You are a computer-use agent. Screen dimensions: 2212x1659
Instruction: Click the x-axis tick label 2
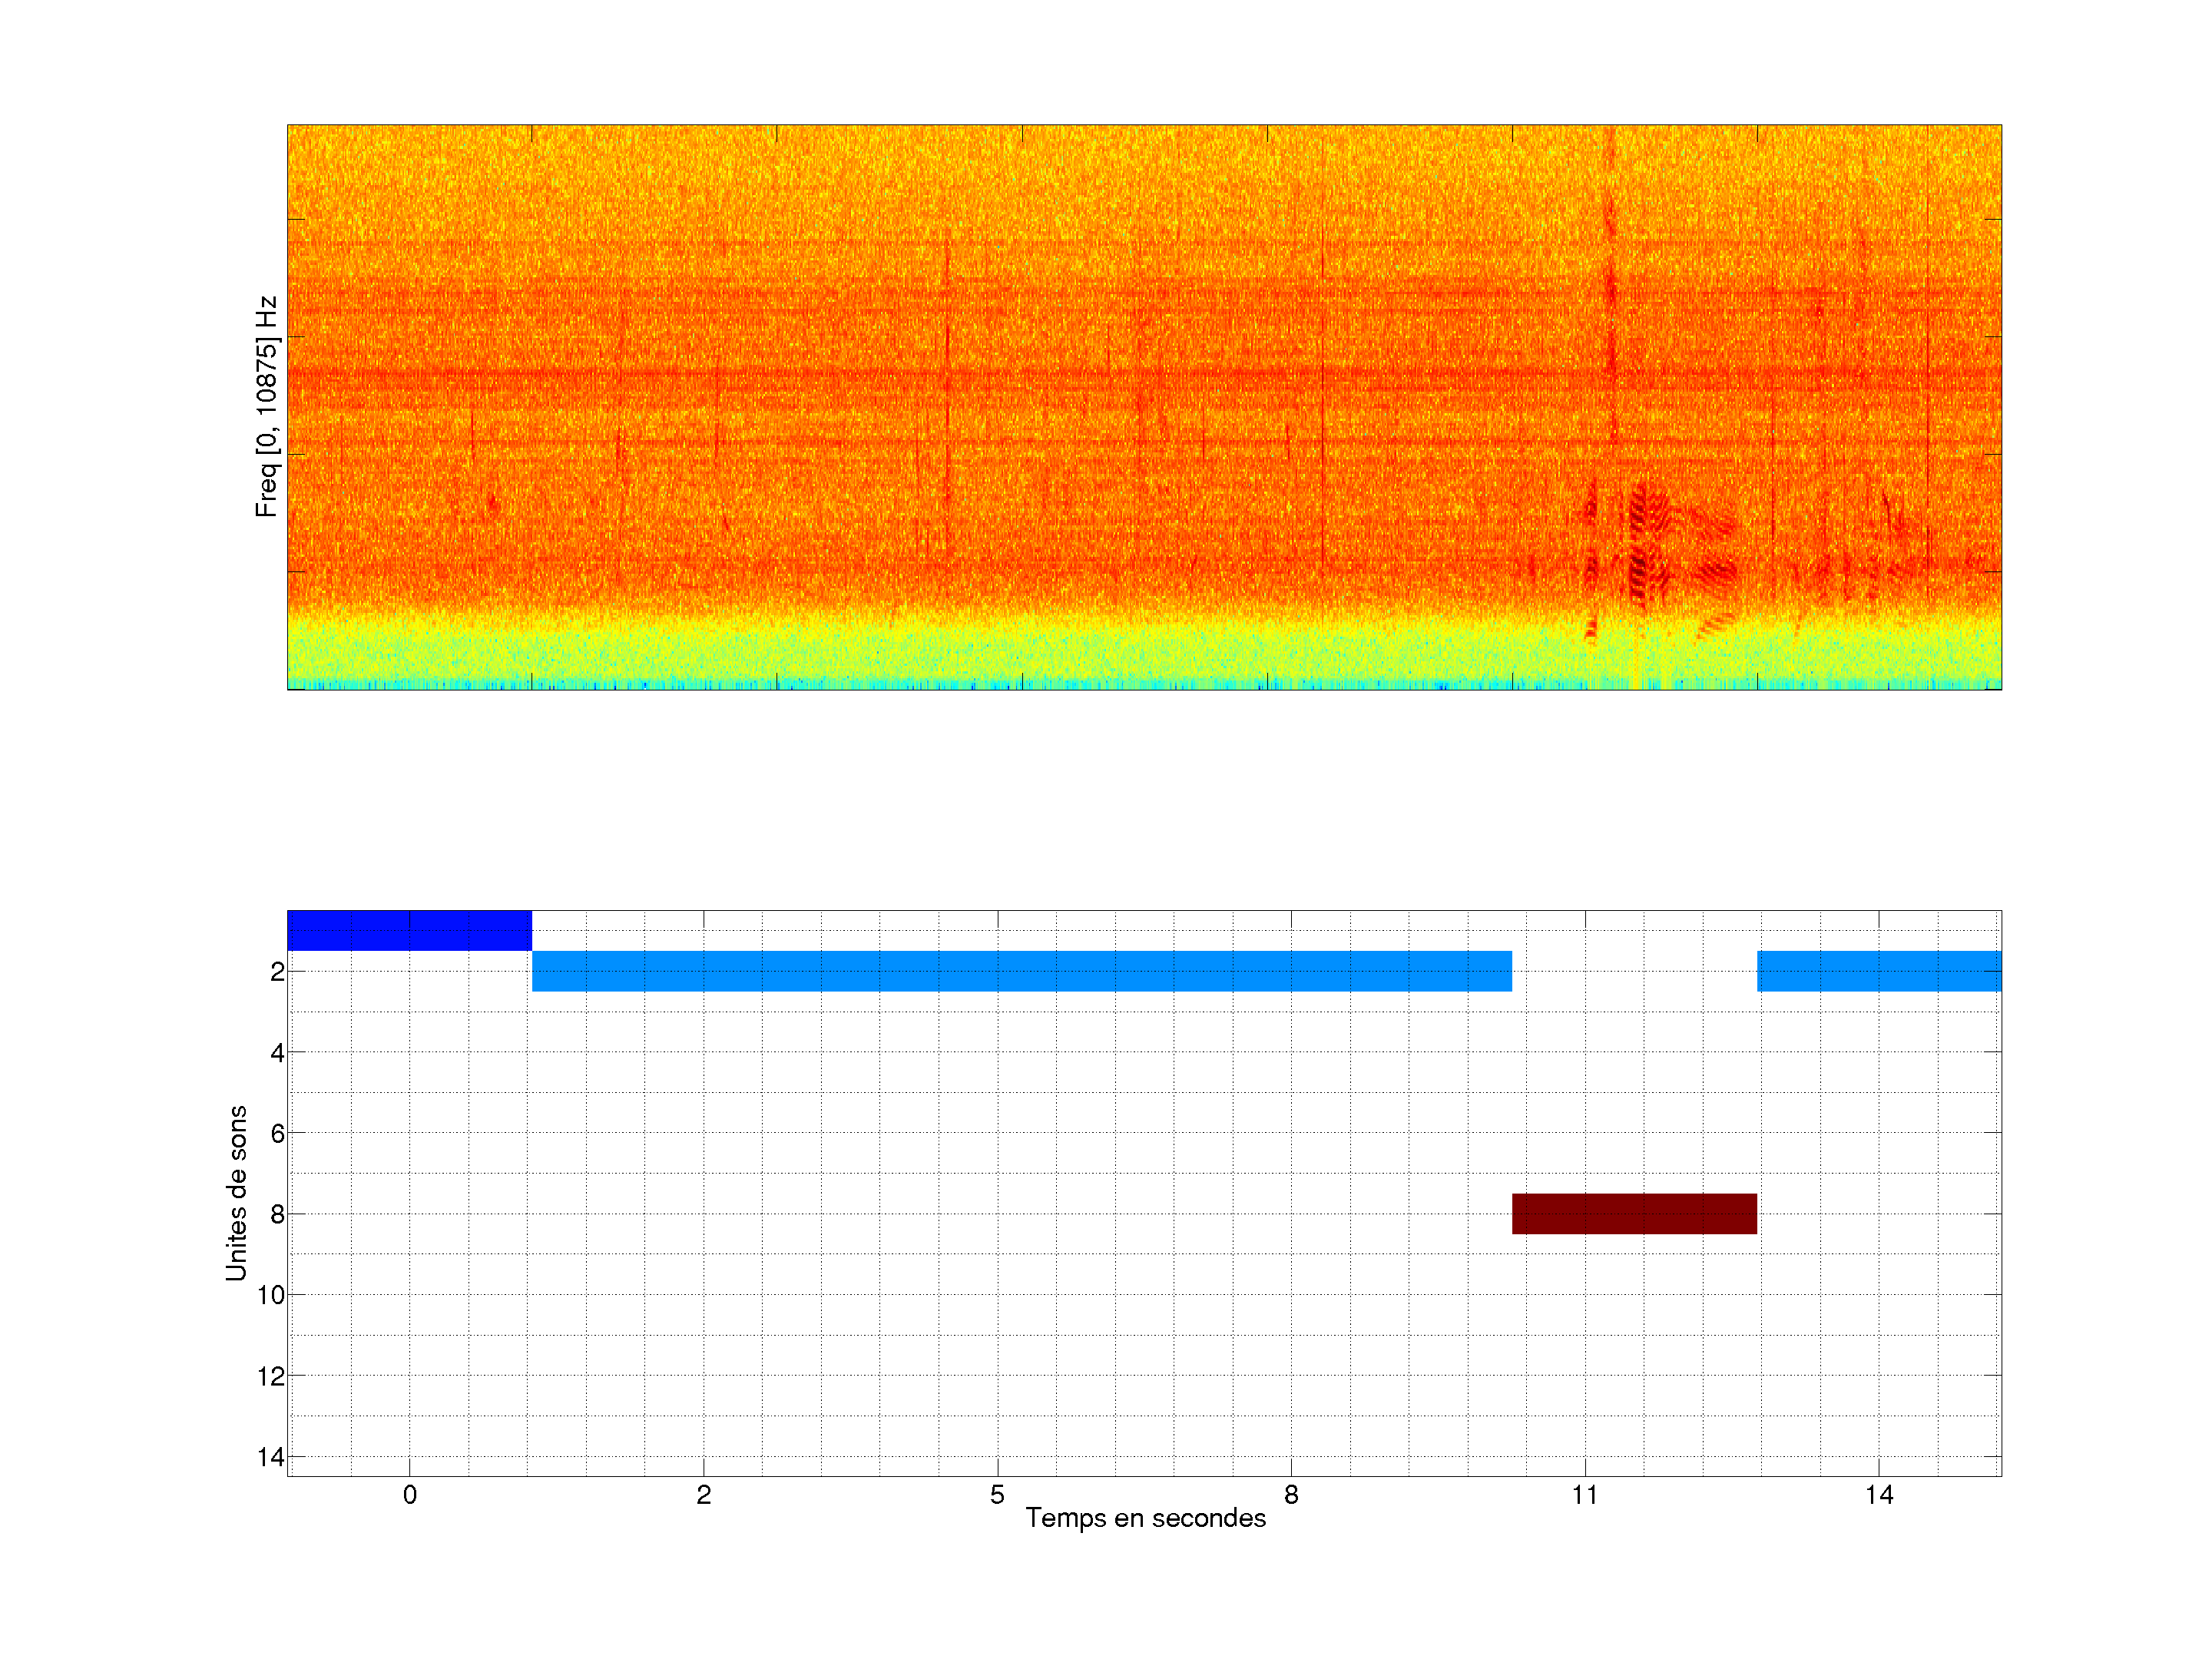703,1495
